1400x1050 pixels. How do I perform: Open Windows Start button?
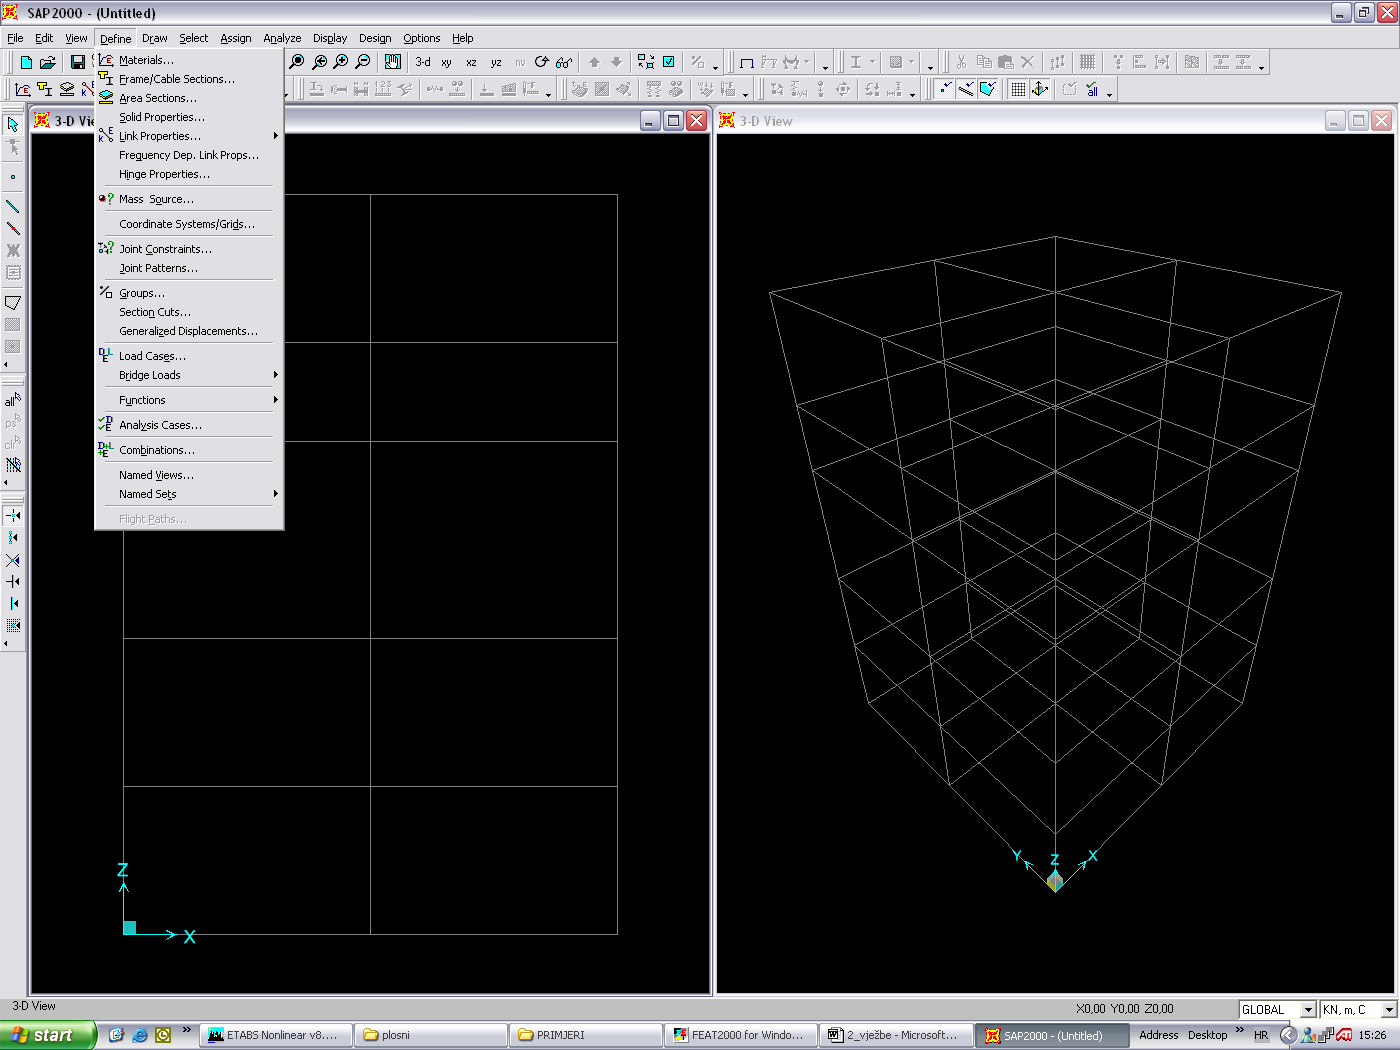coord(47,1035)
